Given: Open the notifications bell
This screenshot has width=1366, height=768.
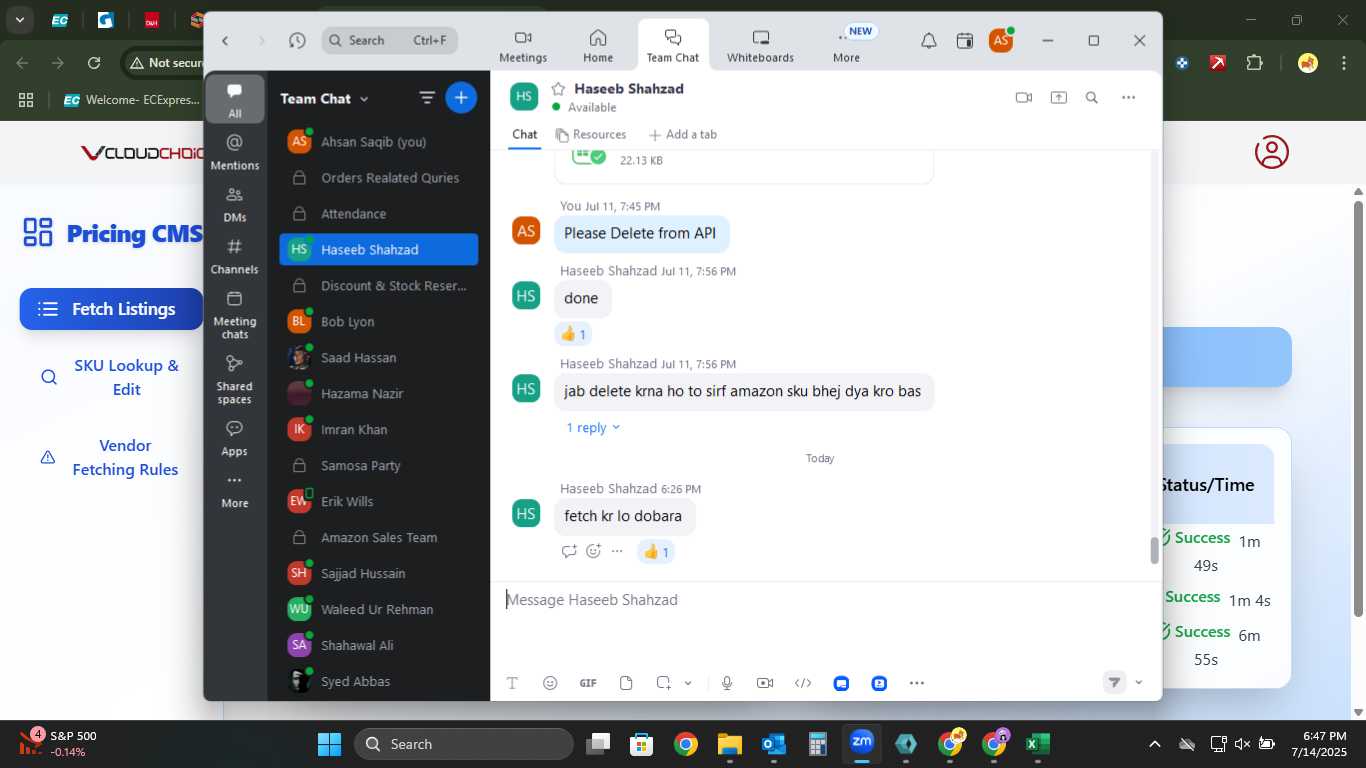Looking at the screenshot, I should (929, 41).
